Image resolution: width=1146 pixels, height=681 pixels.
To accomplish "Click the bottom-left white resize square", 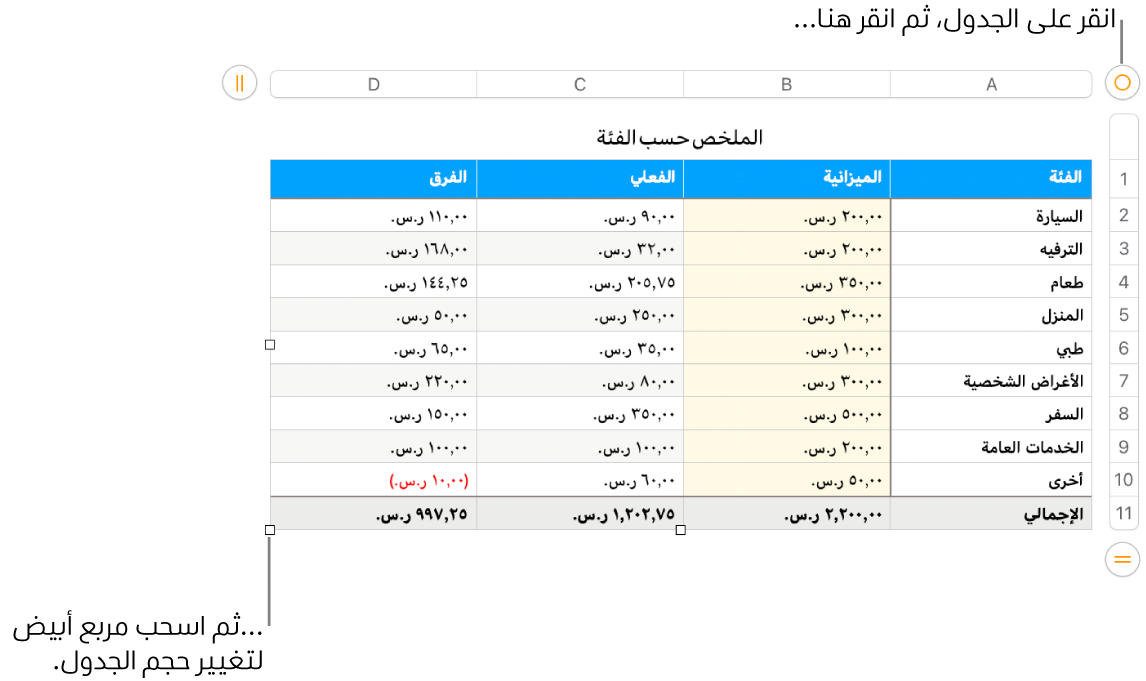I will 270,530.
